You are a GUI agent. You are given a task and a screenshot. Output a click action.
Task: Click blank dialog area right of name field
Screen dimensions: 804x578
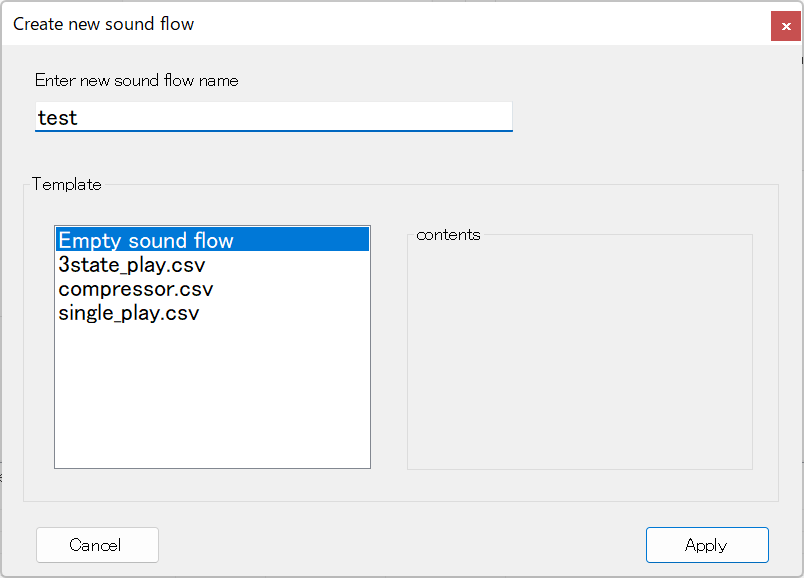tap(650, 117)
